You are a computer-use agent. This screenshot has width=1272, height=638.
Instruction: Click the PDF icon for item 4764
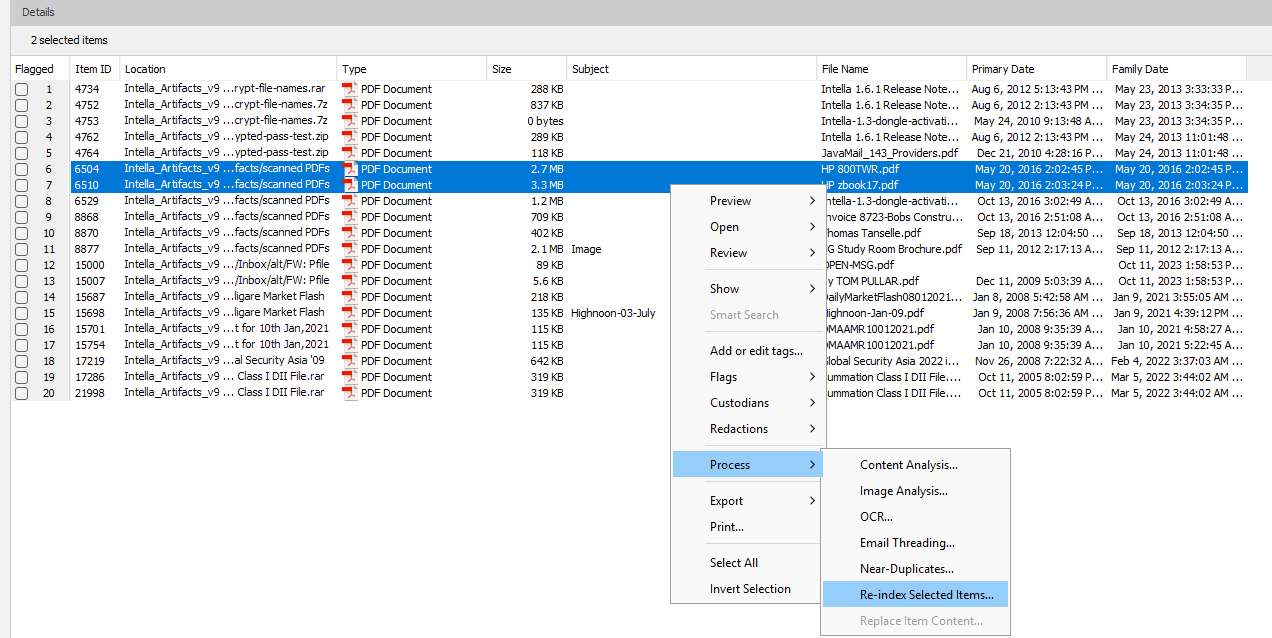coord(349,153)
